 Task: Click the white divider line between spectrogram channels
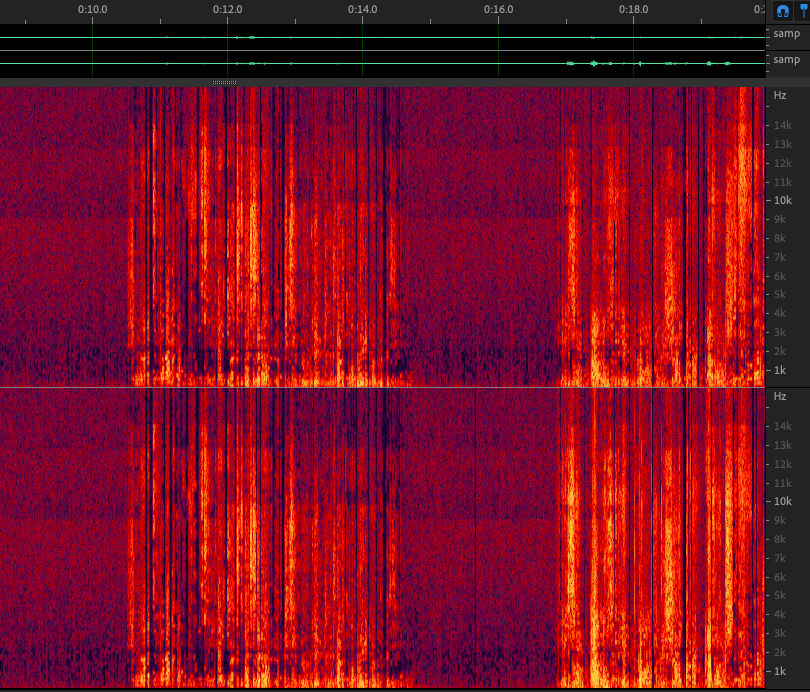point(380,387)
